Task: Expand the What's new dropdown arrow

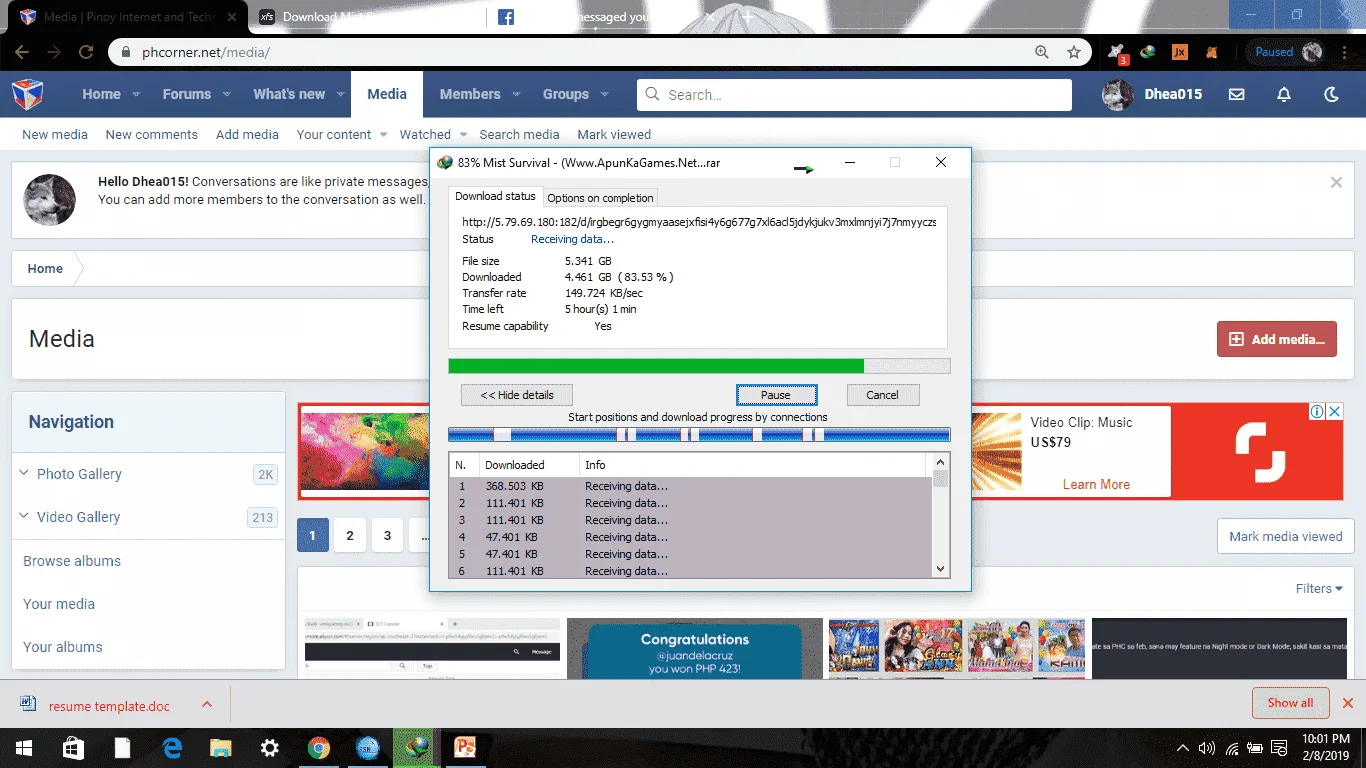Action: pos(340,94)
